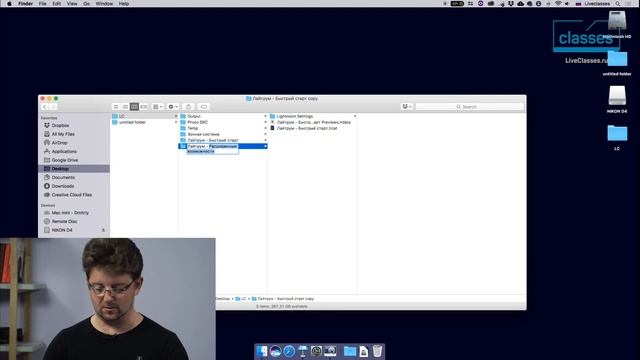Click Desktop in the path bar
640x360 pixels.
(223, 299)
